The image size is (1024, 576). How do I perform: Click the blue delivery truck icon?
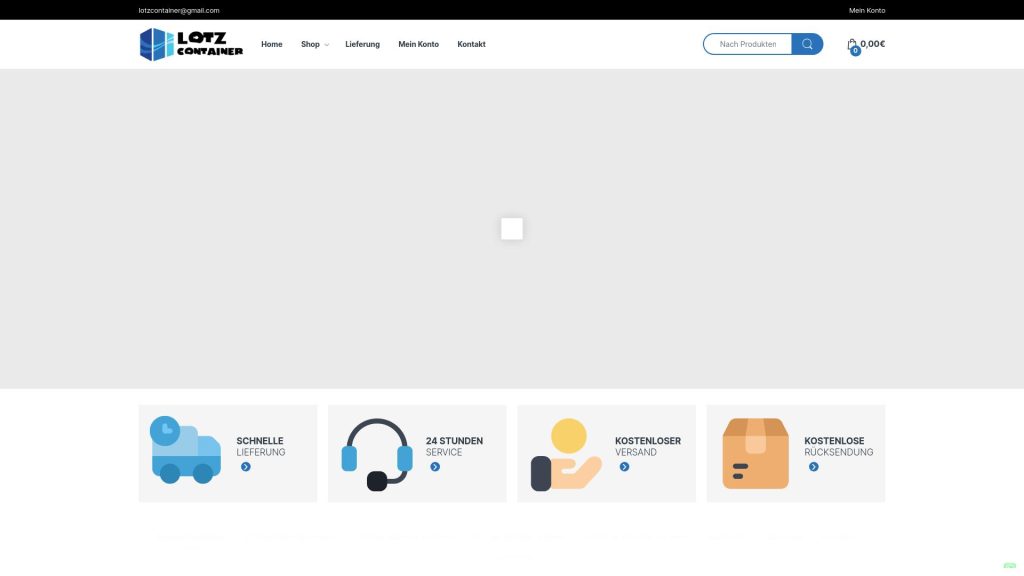[x=185, y=450]
